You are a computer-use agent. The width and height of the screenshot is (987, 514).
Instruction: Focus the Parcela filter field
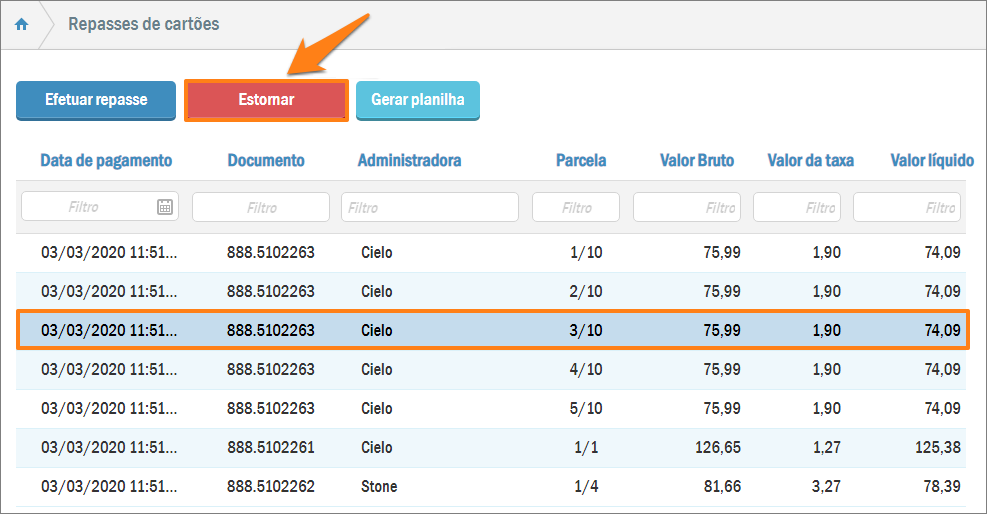[576, 208]
